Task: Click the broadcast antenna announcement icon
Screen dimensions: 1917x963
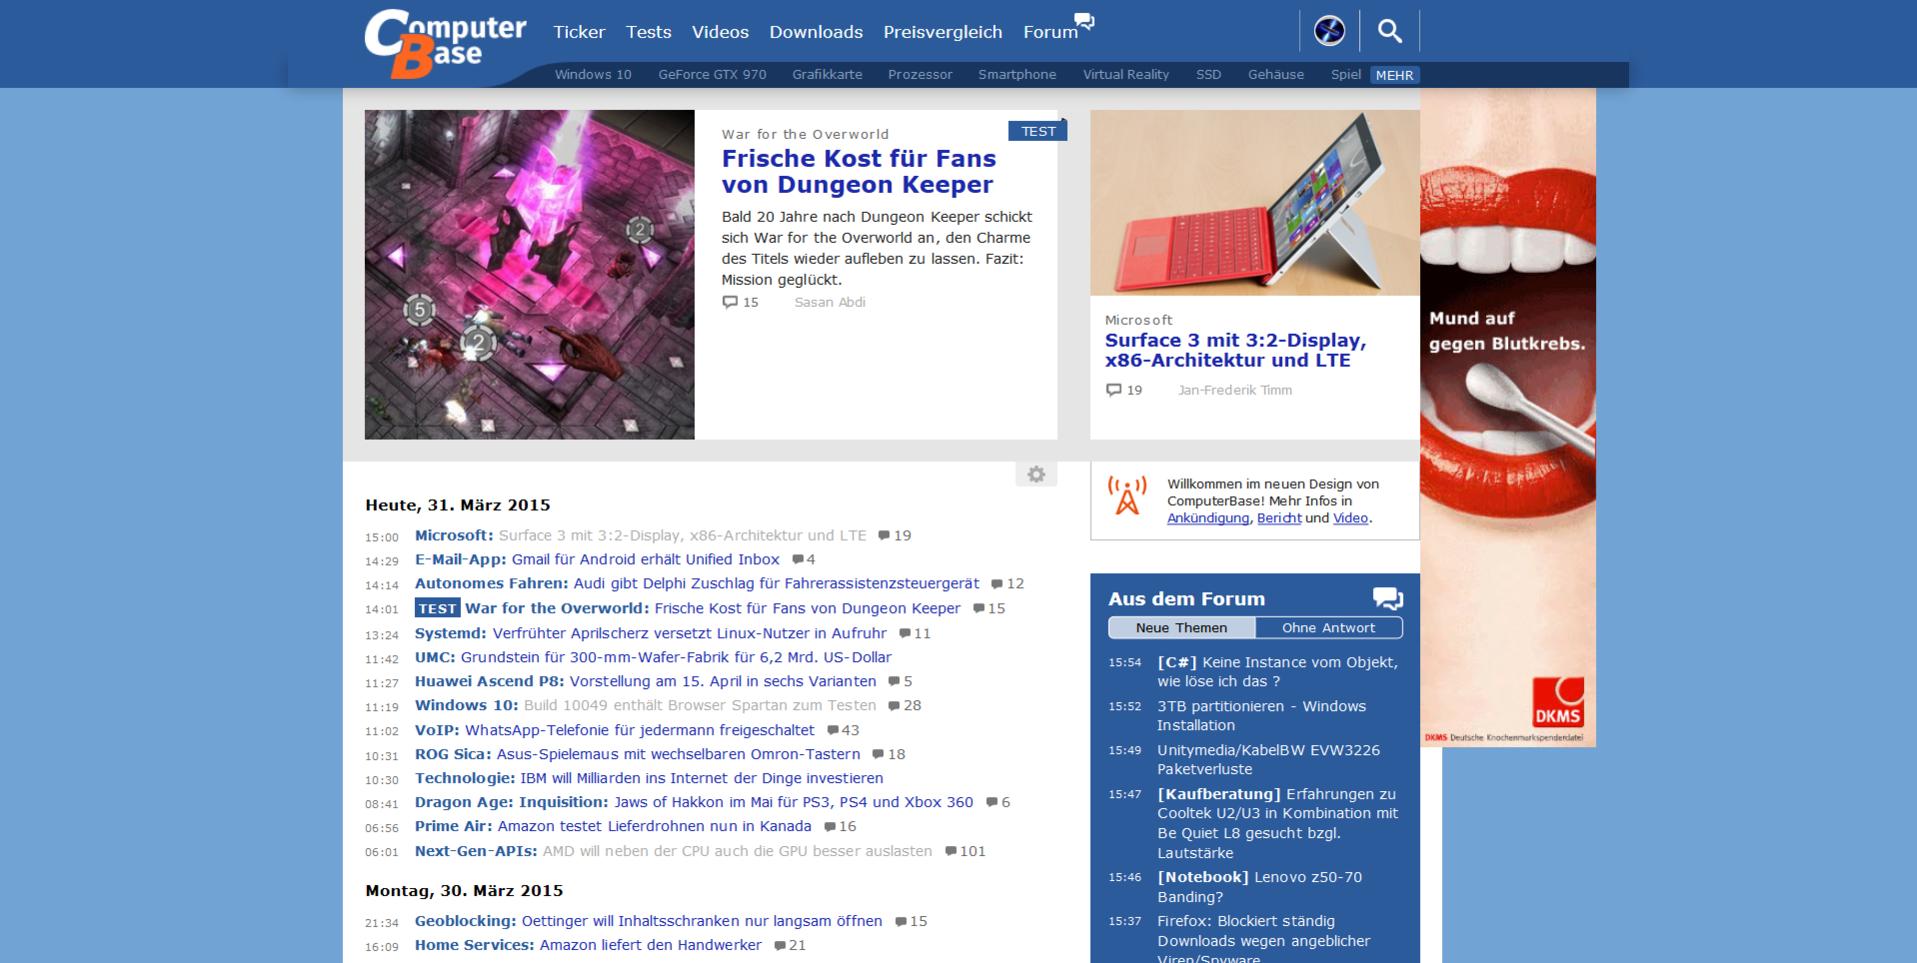Action: coord(1127,496)
